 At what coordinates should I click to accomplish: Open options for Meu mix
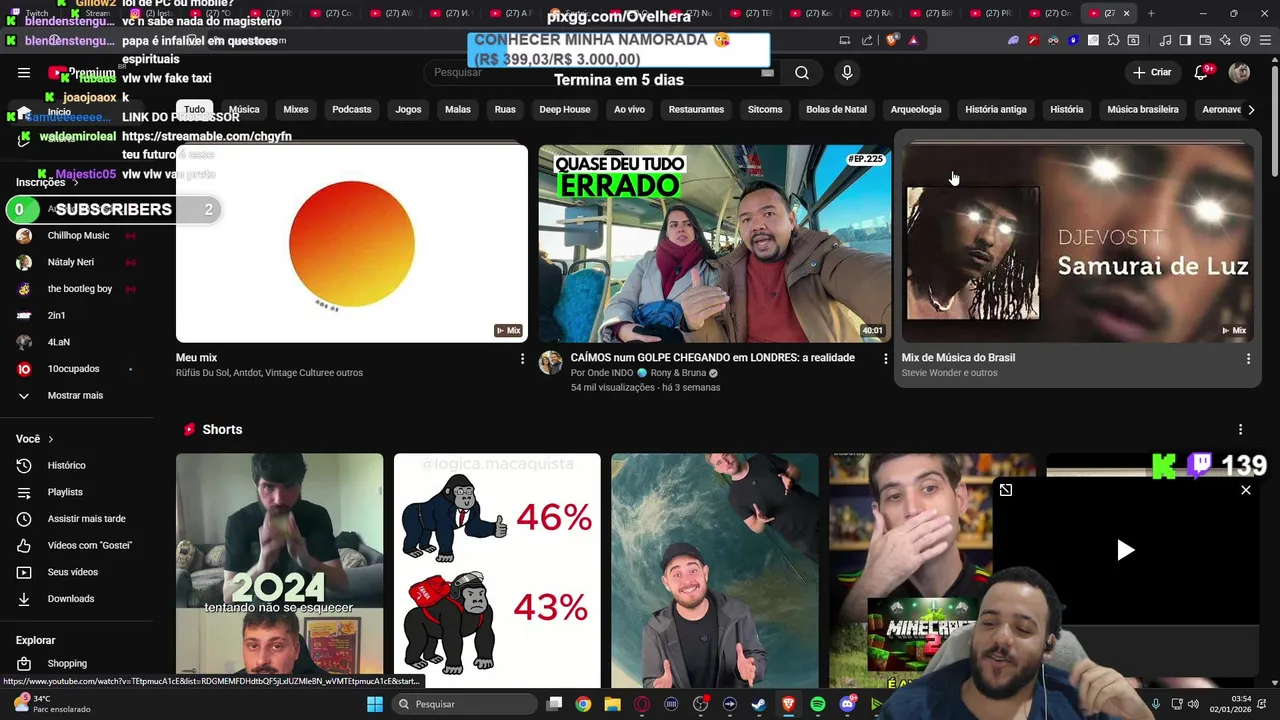(522, 358)
